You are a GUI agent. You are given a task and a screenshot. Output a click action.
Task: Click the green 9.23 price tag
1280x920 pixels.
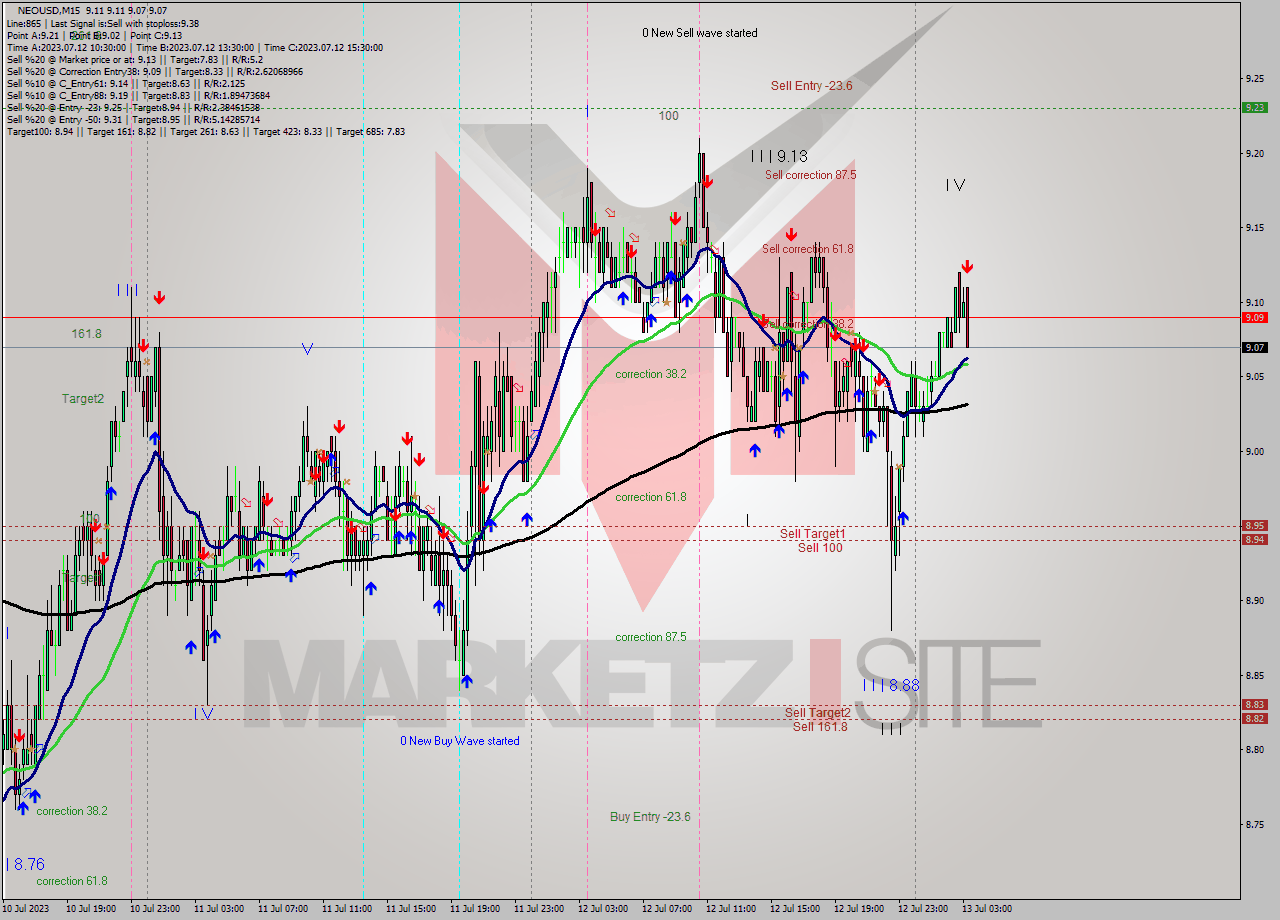pos(1254,107)
